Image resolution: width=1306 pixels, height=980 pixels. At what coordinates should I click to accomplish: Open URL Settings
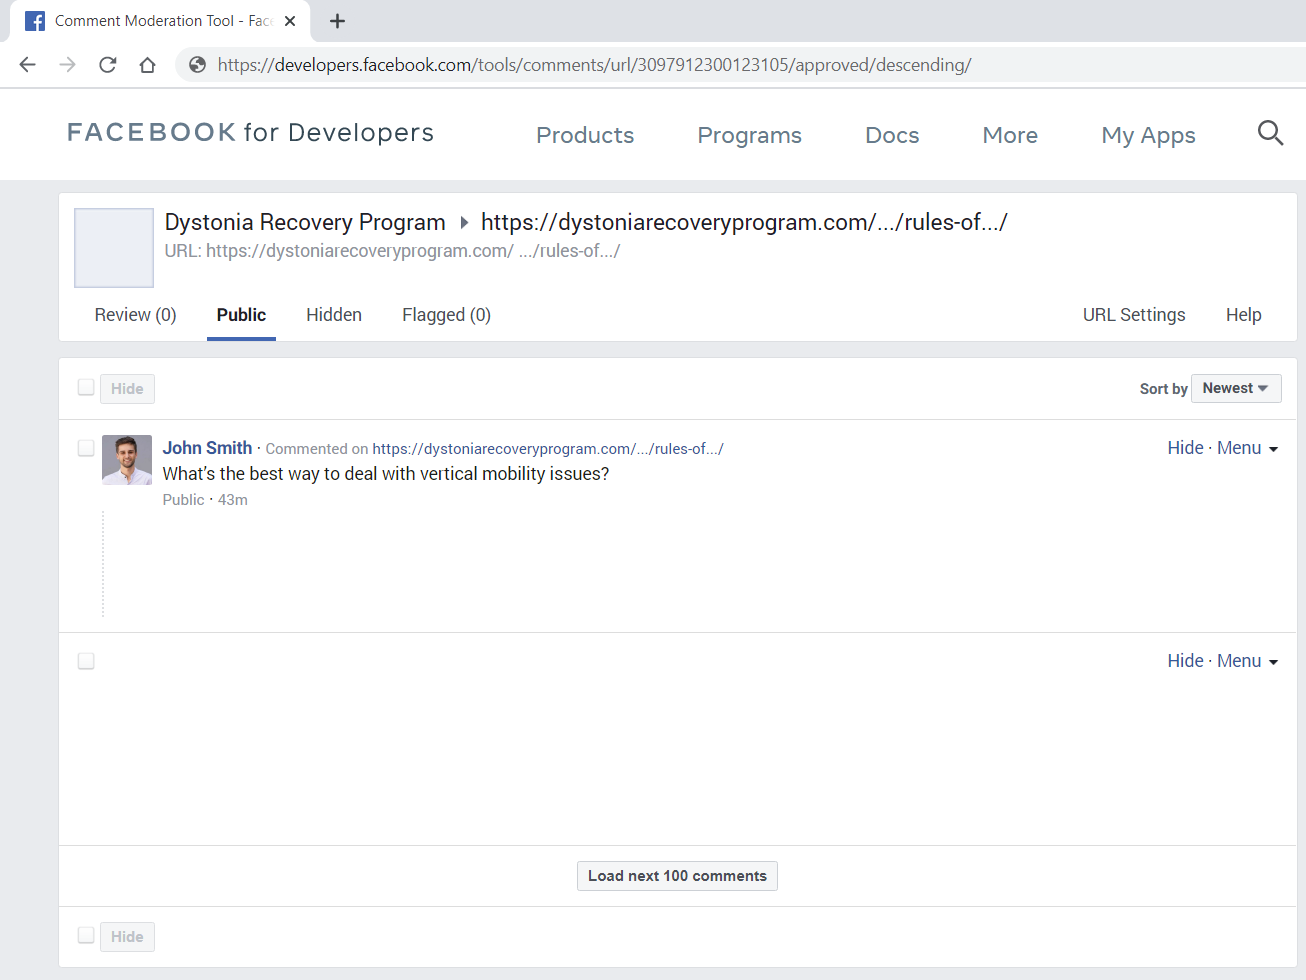pyautogui.click(x=1134, y=315)
